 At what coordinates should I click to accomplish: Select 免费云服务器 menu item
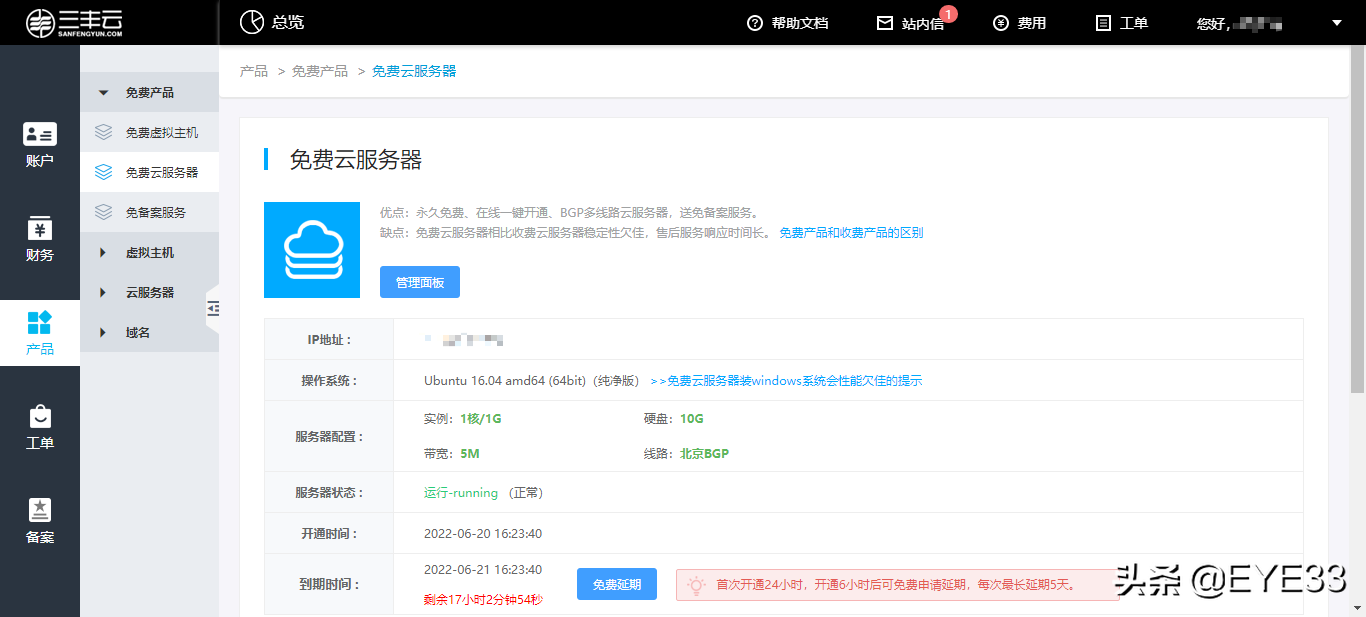[x=149, y=172]
